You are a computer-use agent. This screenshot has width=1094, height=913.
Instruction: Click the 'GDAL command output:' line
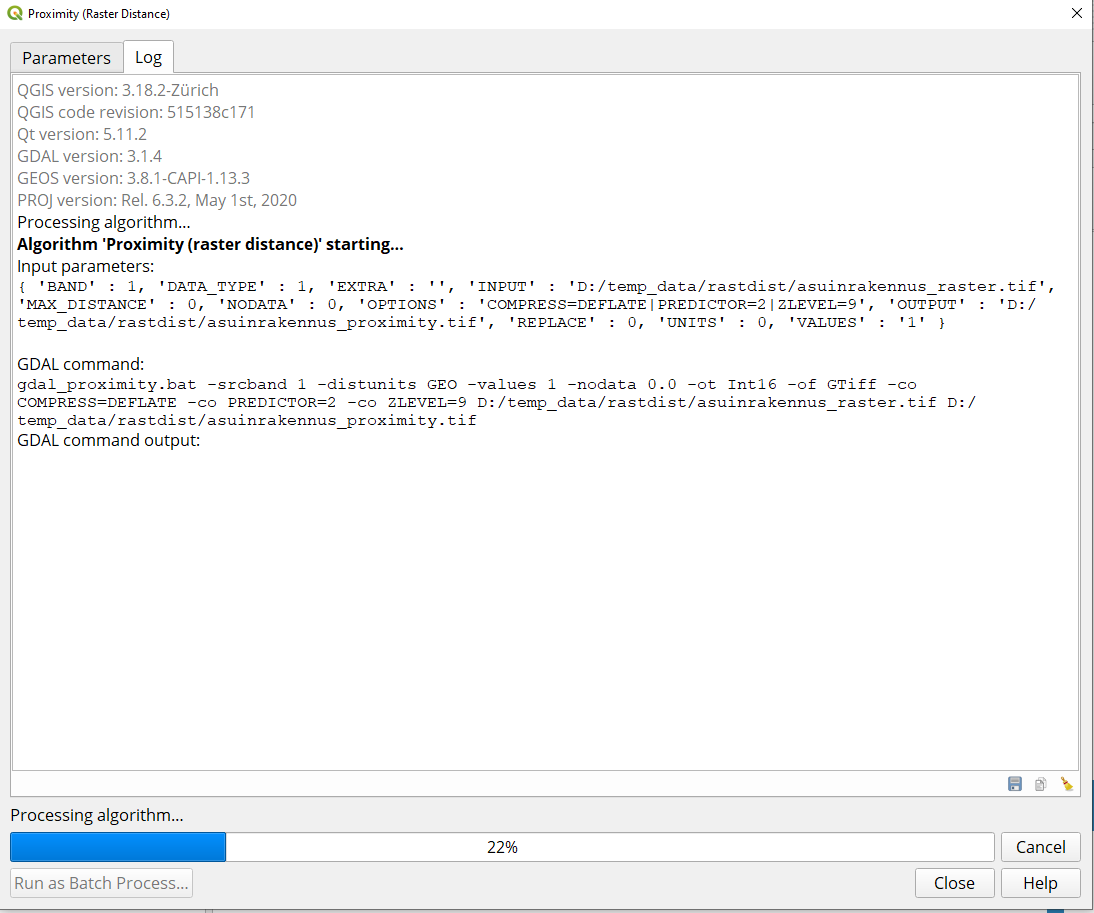pos(109,440)
